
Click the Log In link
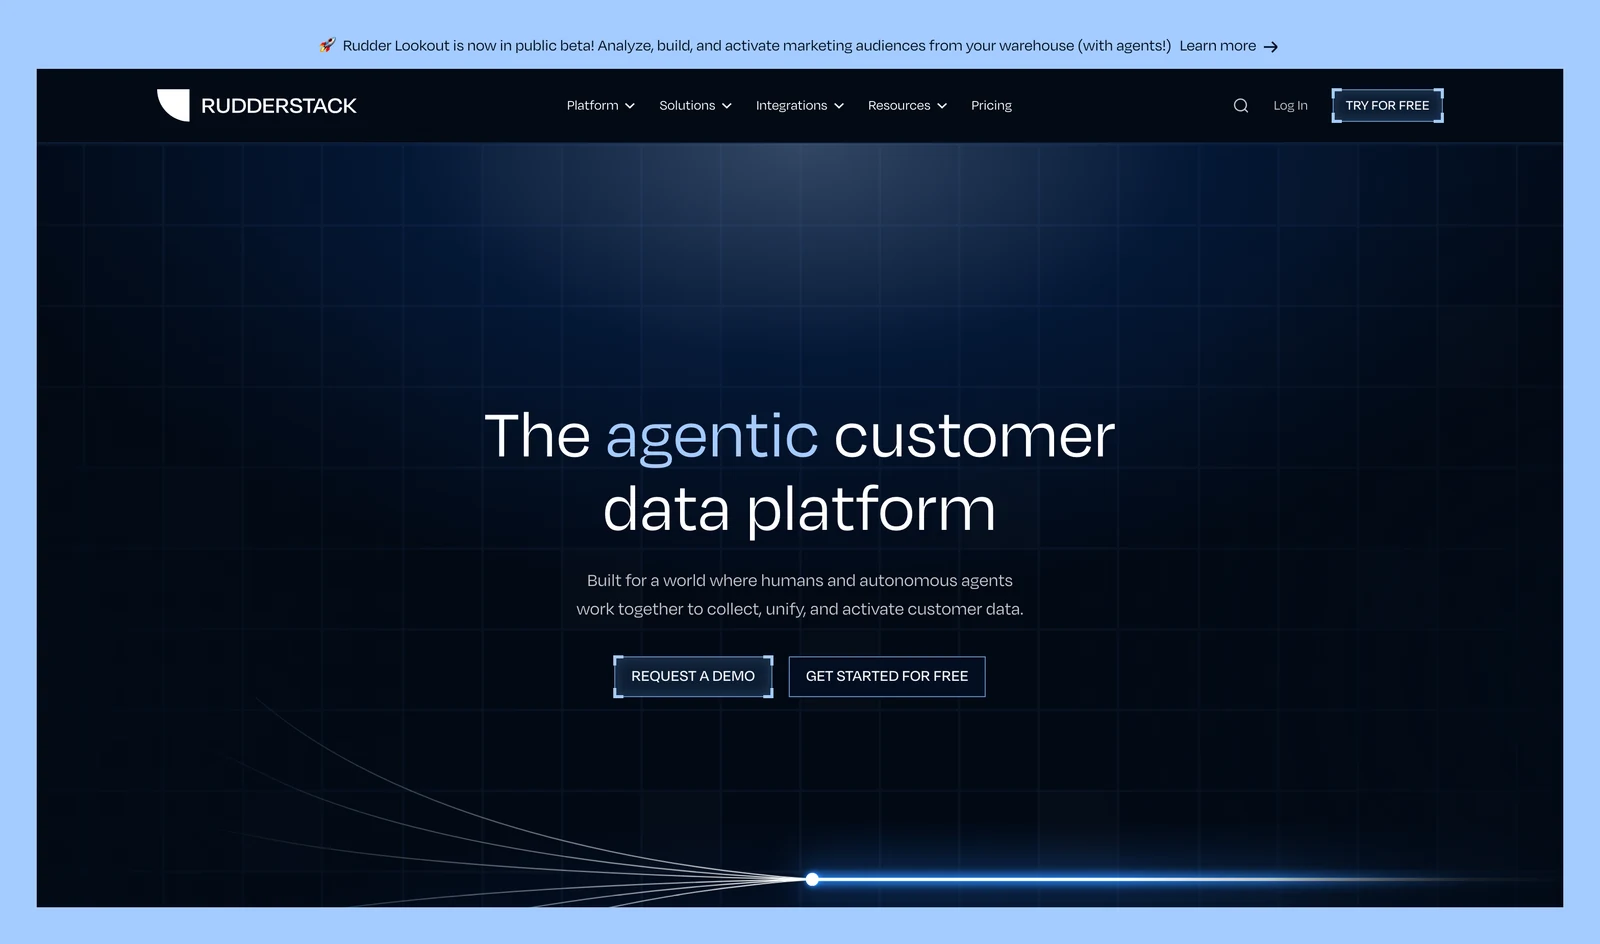(1290, 105)
